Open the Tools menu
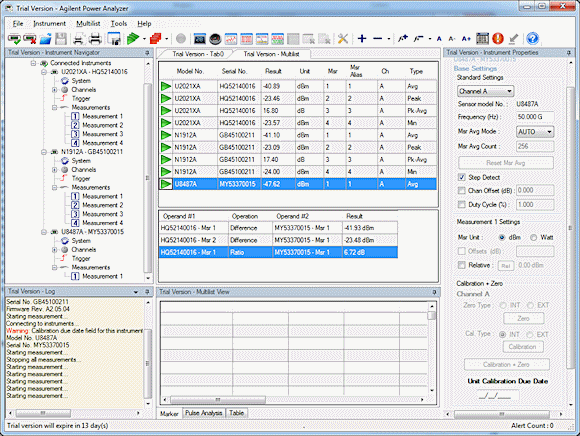580x436 pixels. (119, 23)
